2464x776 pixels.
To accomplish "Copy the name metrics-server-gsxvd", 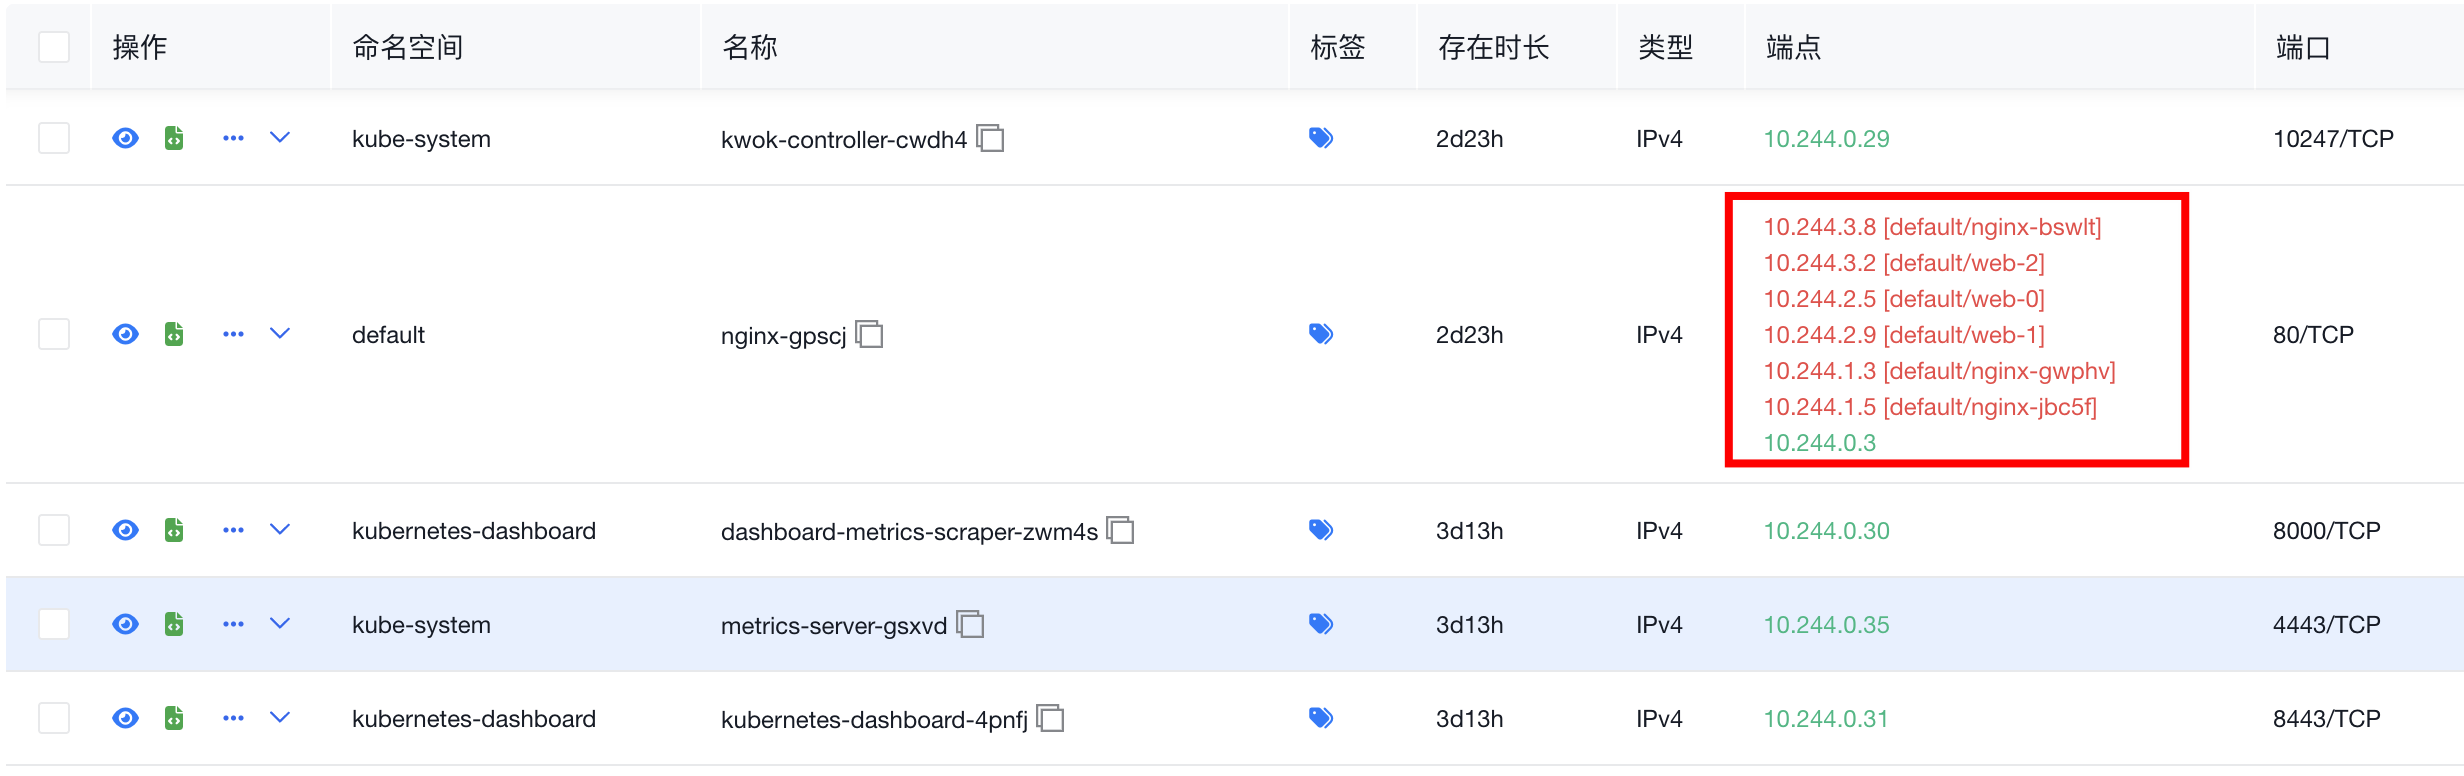I will pyautogui.click(x=970, y=624).
